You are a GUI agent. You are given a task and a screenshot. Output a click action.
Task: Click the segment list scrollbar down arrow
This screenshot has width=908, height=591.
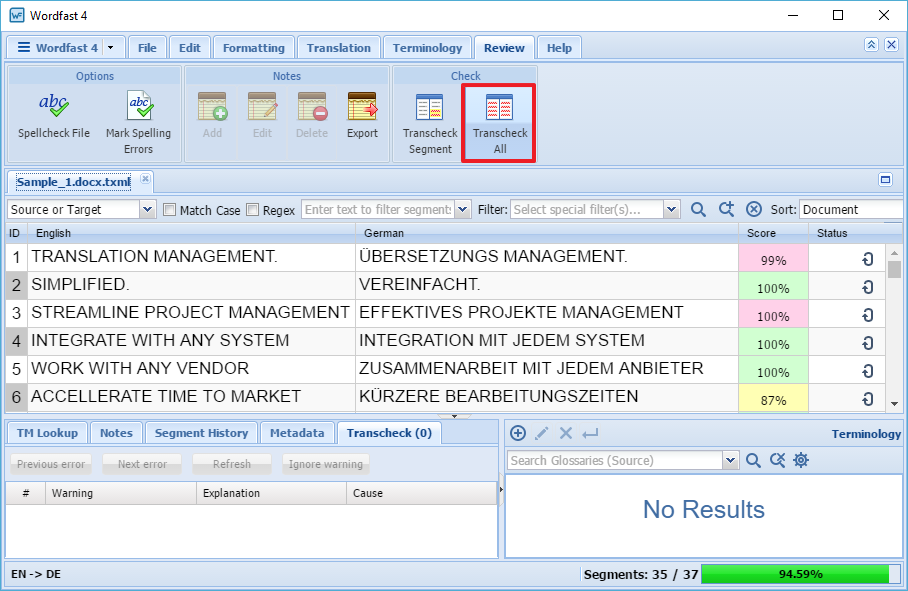point(894,403)
